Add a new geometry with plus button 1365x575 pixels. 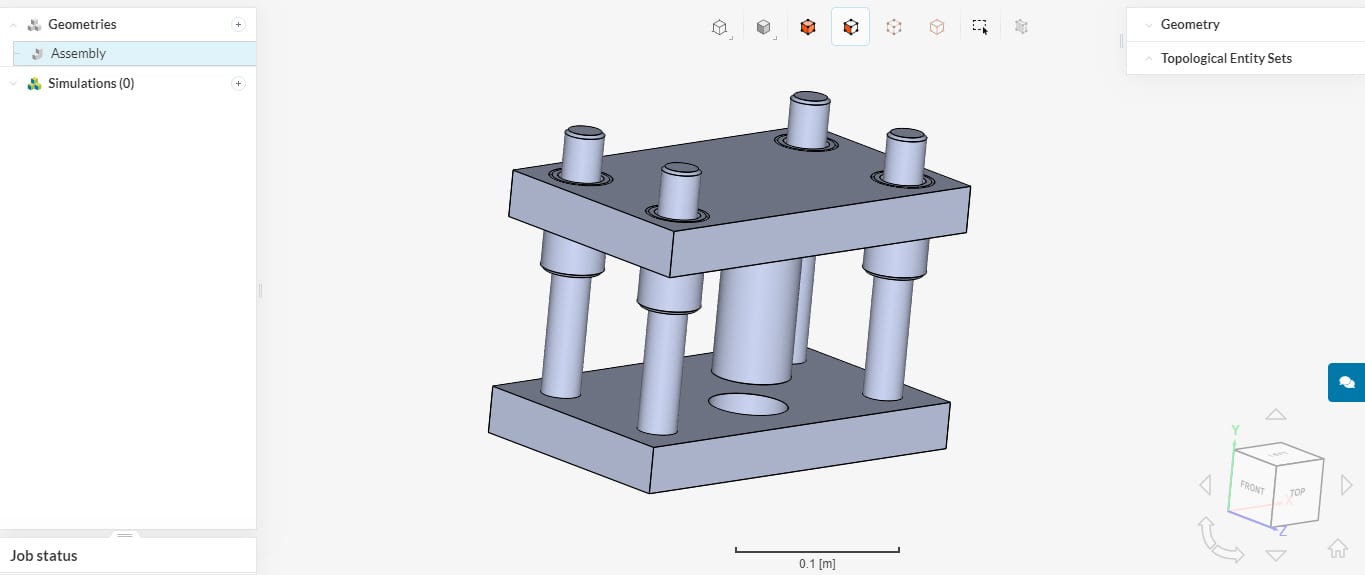[238, 24]
